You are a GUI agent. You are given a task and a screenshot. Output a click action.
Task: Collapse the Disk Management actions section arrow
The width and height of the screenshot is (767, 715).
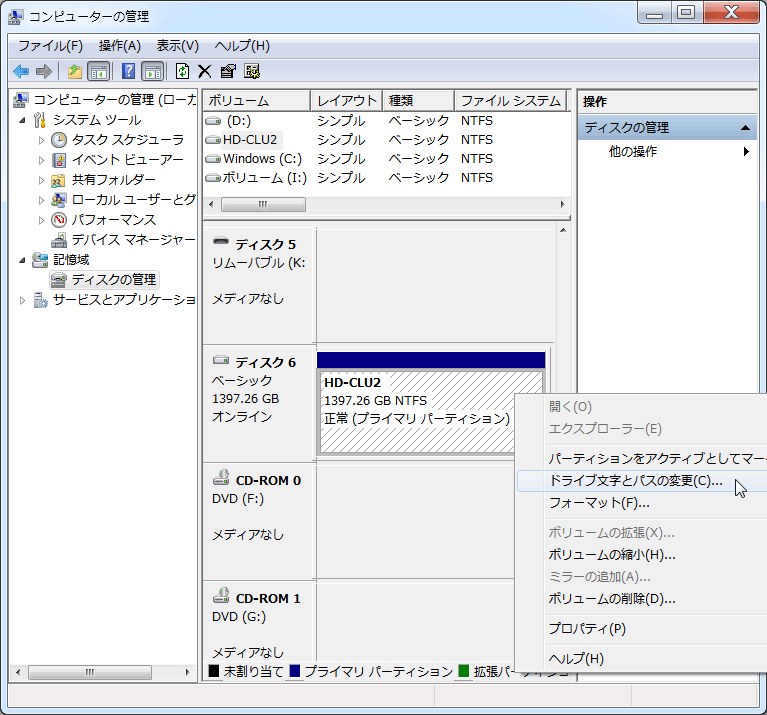[x=745, y=128]
